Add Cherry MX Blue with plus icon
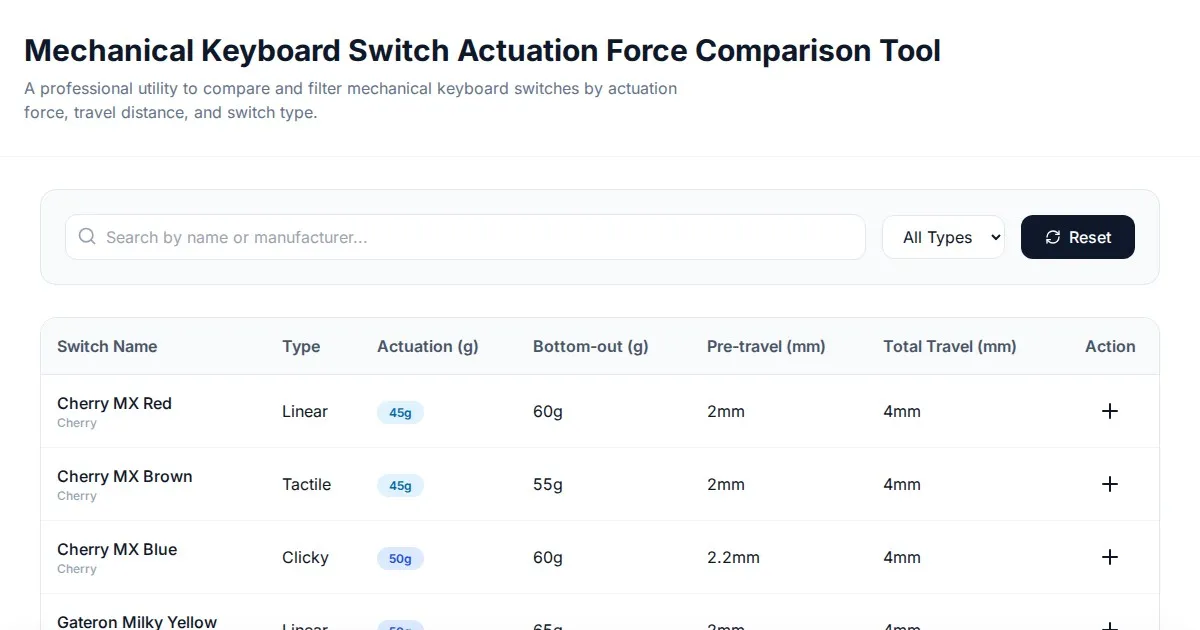Image resolution: width=1200 pixels, height=630 pixels. [1109, 557]
